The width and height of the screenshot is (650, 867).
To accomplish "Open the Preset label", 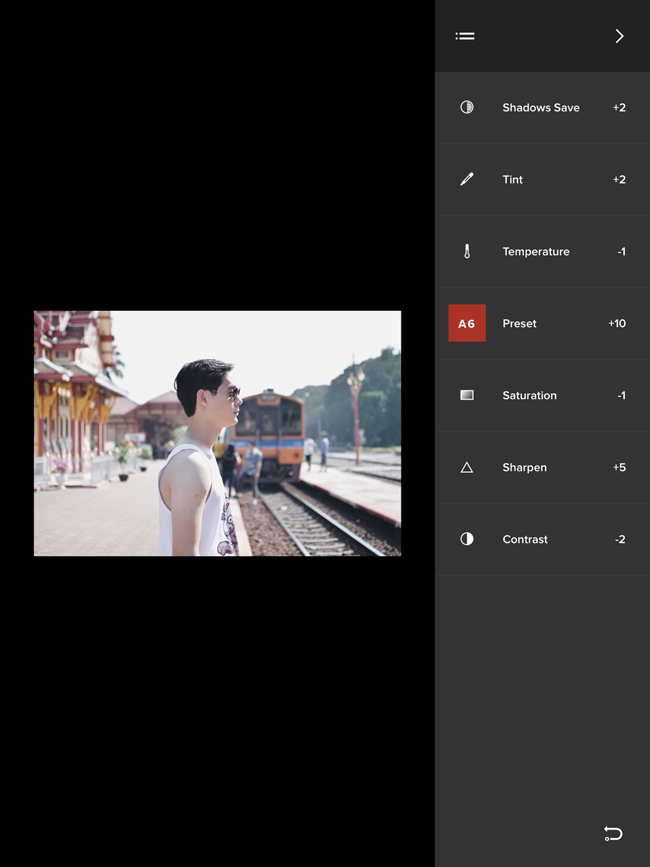I will tap(519, 323).
